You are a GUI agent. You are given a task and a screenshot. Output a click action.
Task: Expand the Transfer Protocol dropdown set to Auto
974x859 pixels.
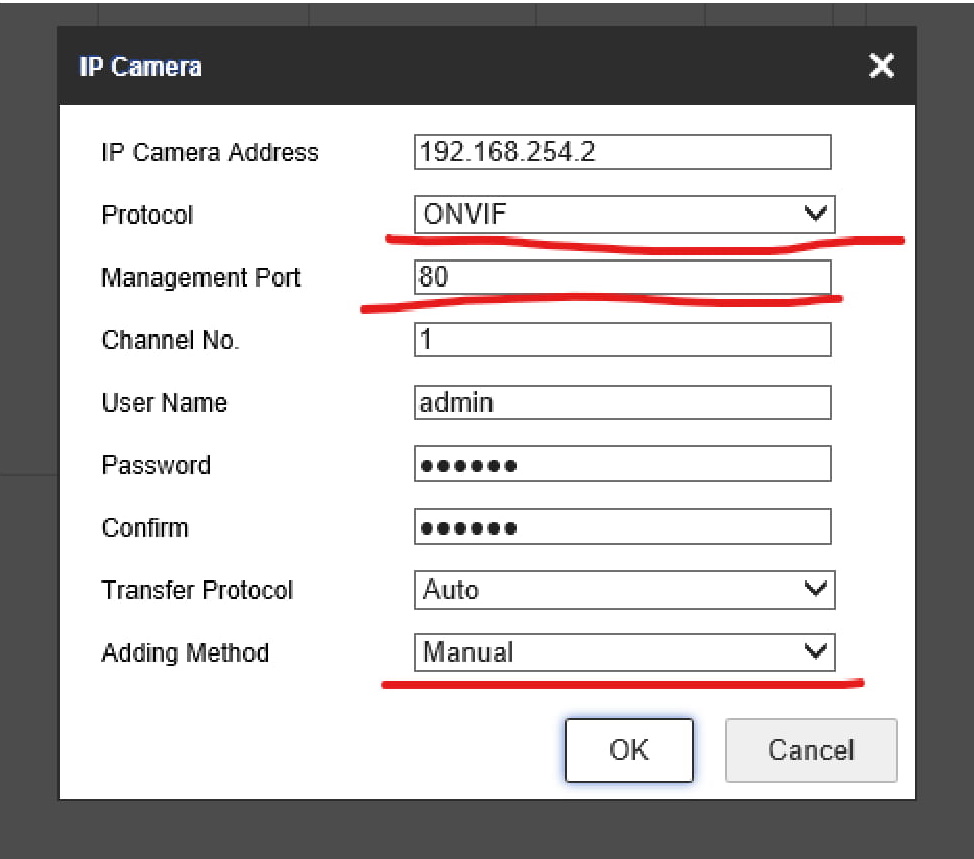tap(624, 590)
